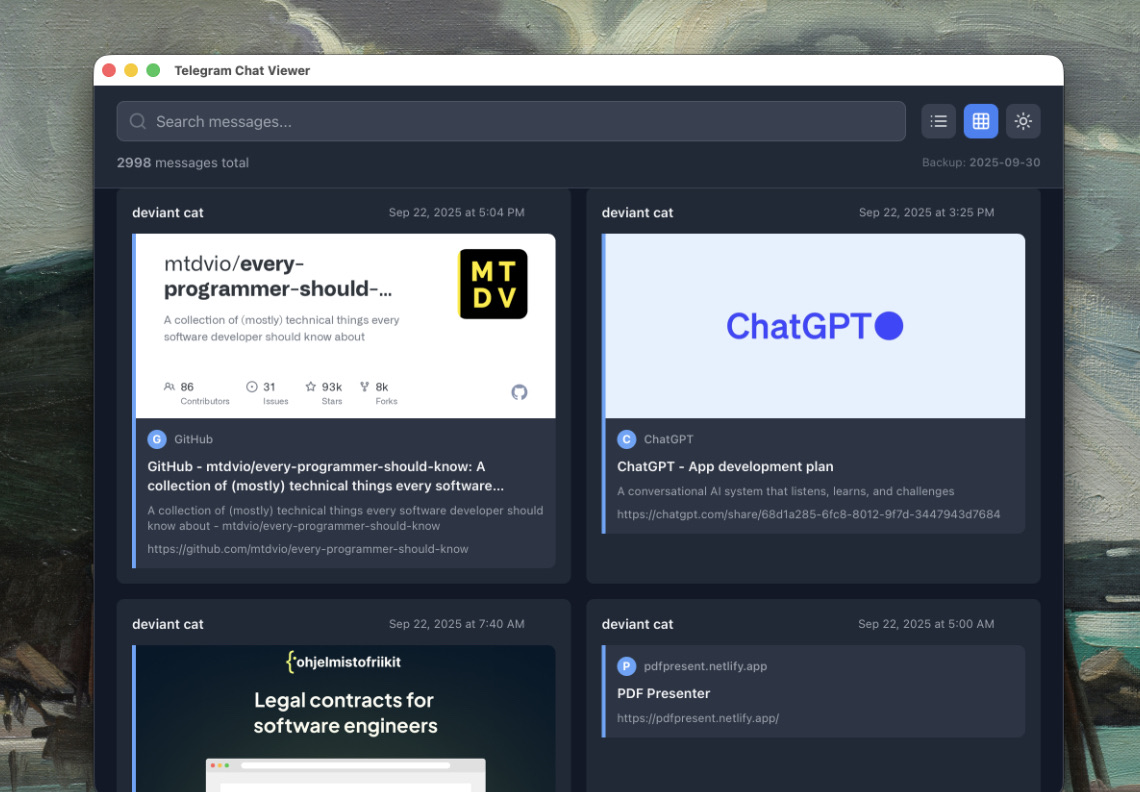Click the 'GitHub' site name label
Viewport: 1140px width, 792px height.
coord(193,439)
